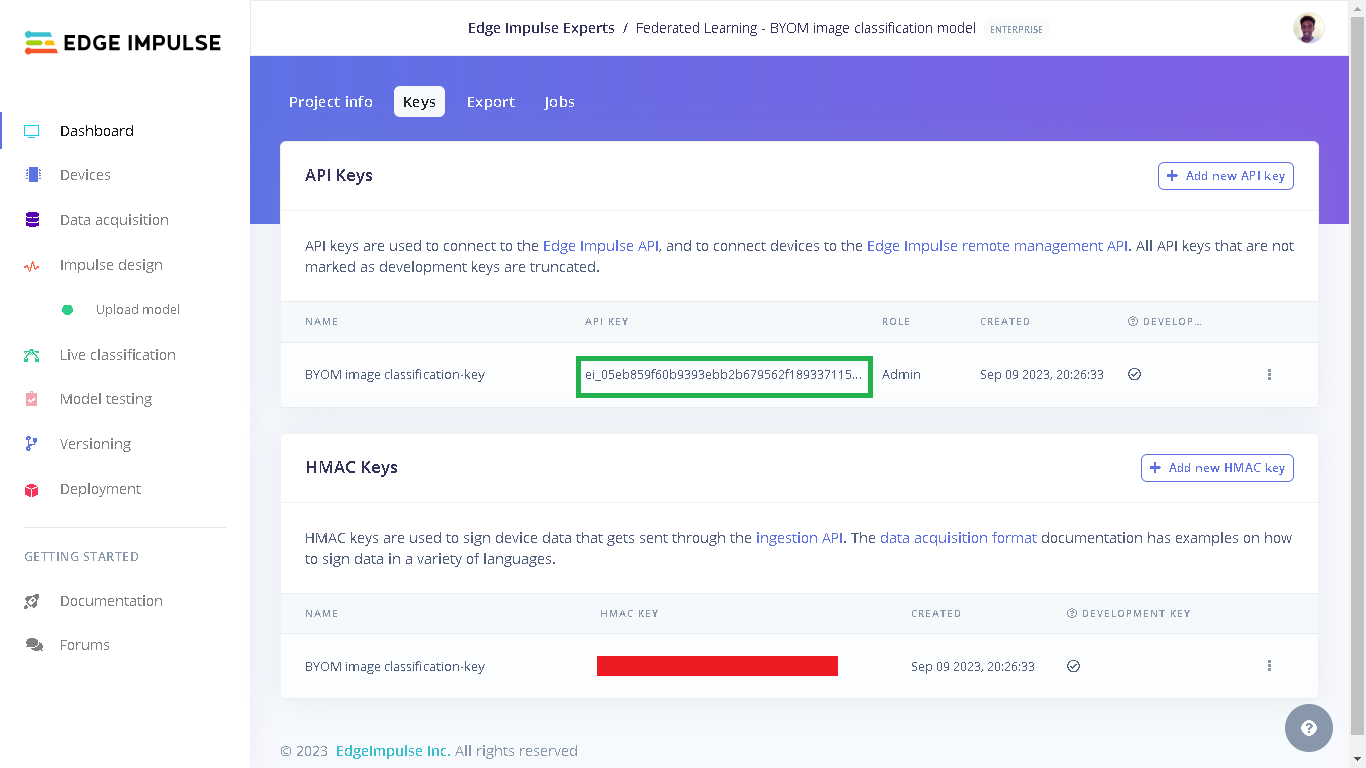1366x768 pixels.
Task: Open the user profile avatar
Action: tap(1308, 28)
